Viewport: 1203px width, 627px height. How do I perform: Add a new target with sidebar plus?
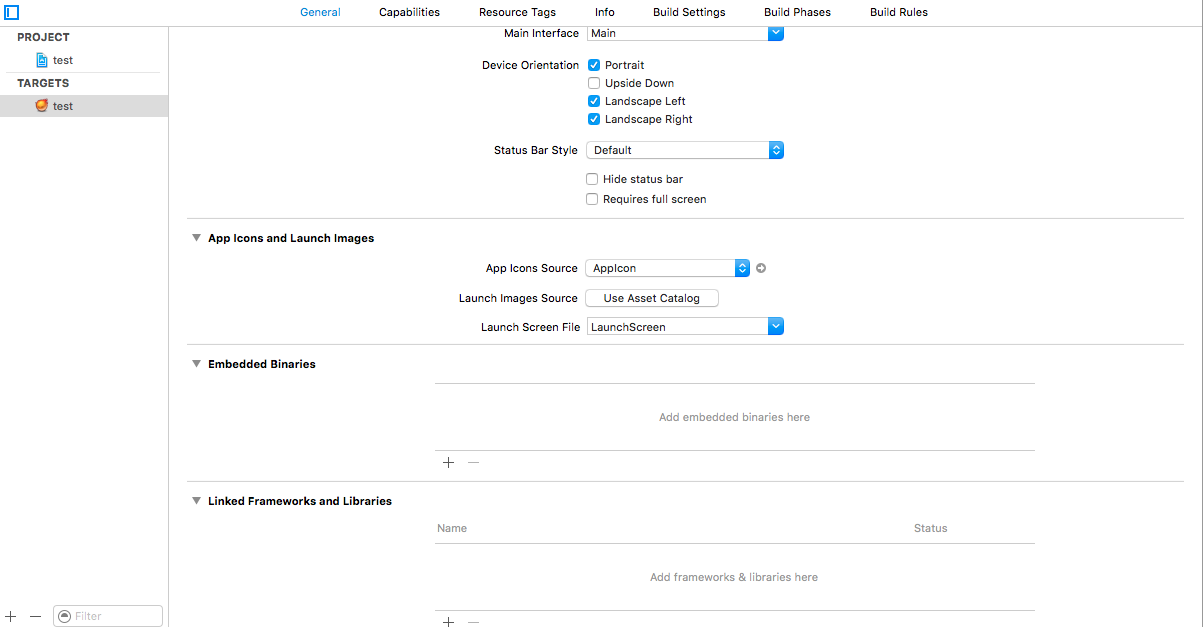(11, 616)
